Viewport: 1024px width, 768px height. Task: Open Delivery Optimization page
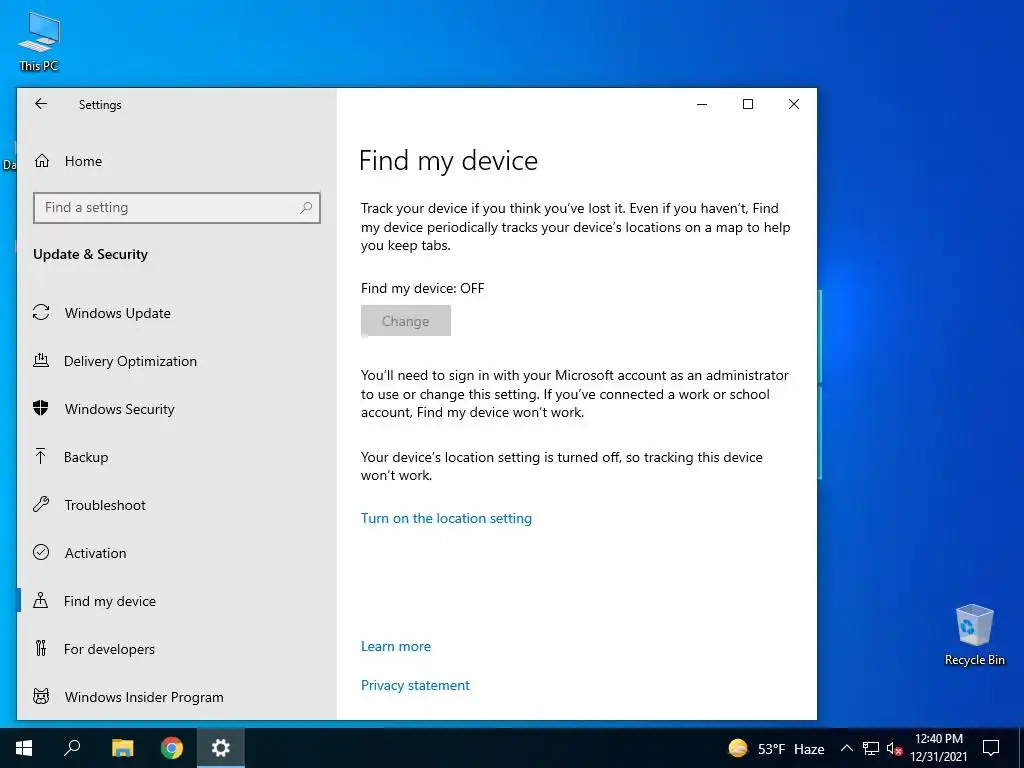pos(176,361)
